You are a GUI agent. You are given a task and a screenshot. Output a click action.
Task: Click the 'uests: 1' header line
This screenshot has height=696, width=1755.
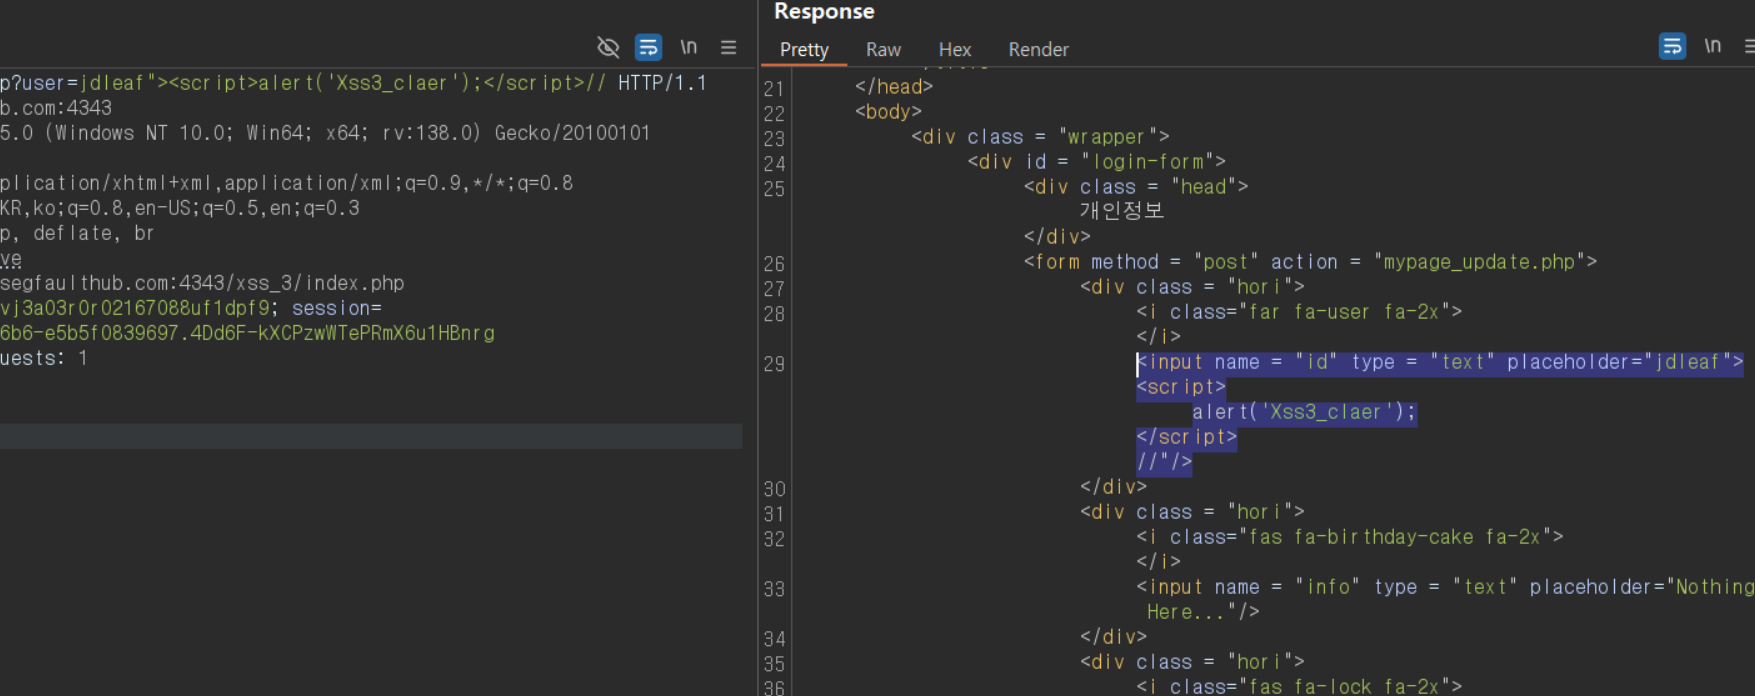[44, 358]
